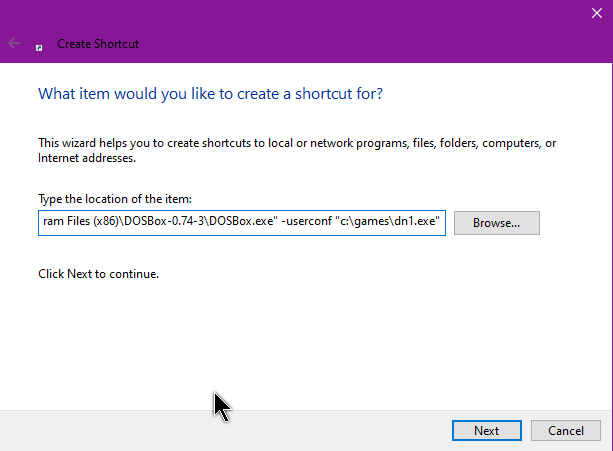613x451 pixels.
Task: Click the 'Click Next to continue.' text
Action: pyautogui.click(x=99, y=274)
